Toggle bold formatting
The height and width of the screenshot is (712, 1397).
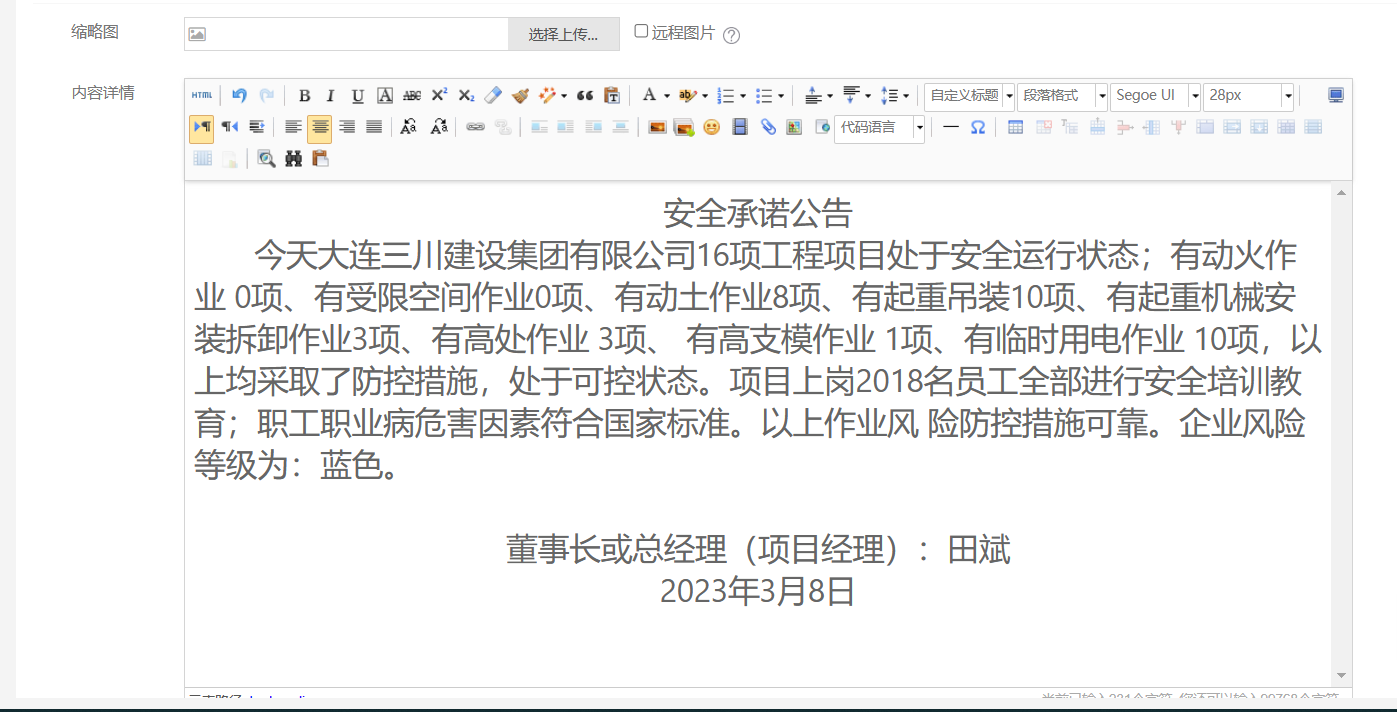[304, 96]
